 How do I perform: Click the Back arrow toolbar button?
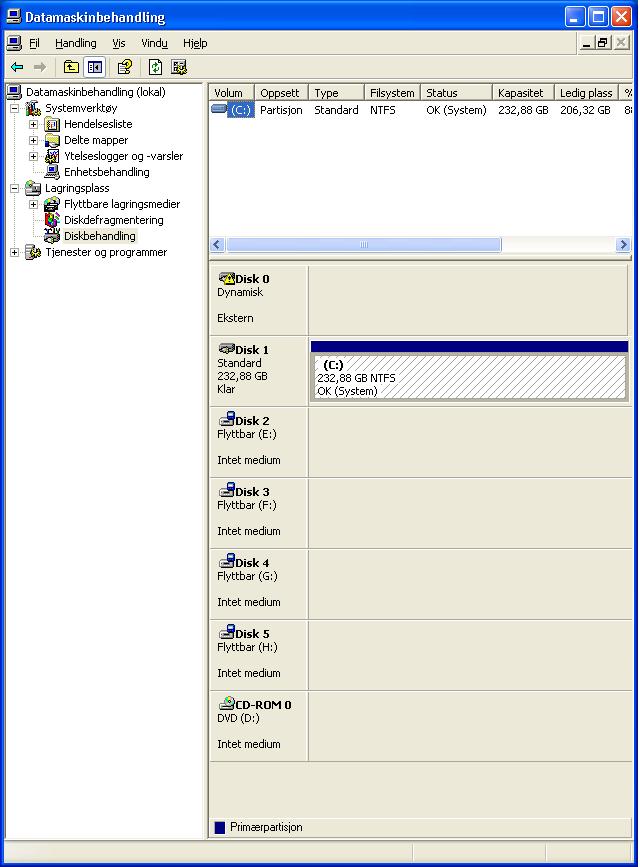(x=17, y=67)
